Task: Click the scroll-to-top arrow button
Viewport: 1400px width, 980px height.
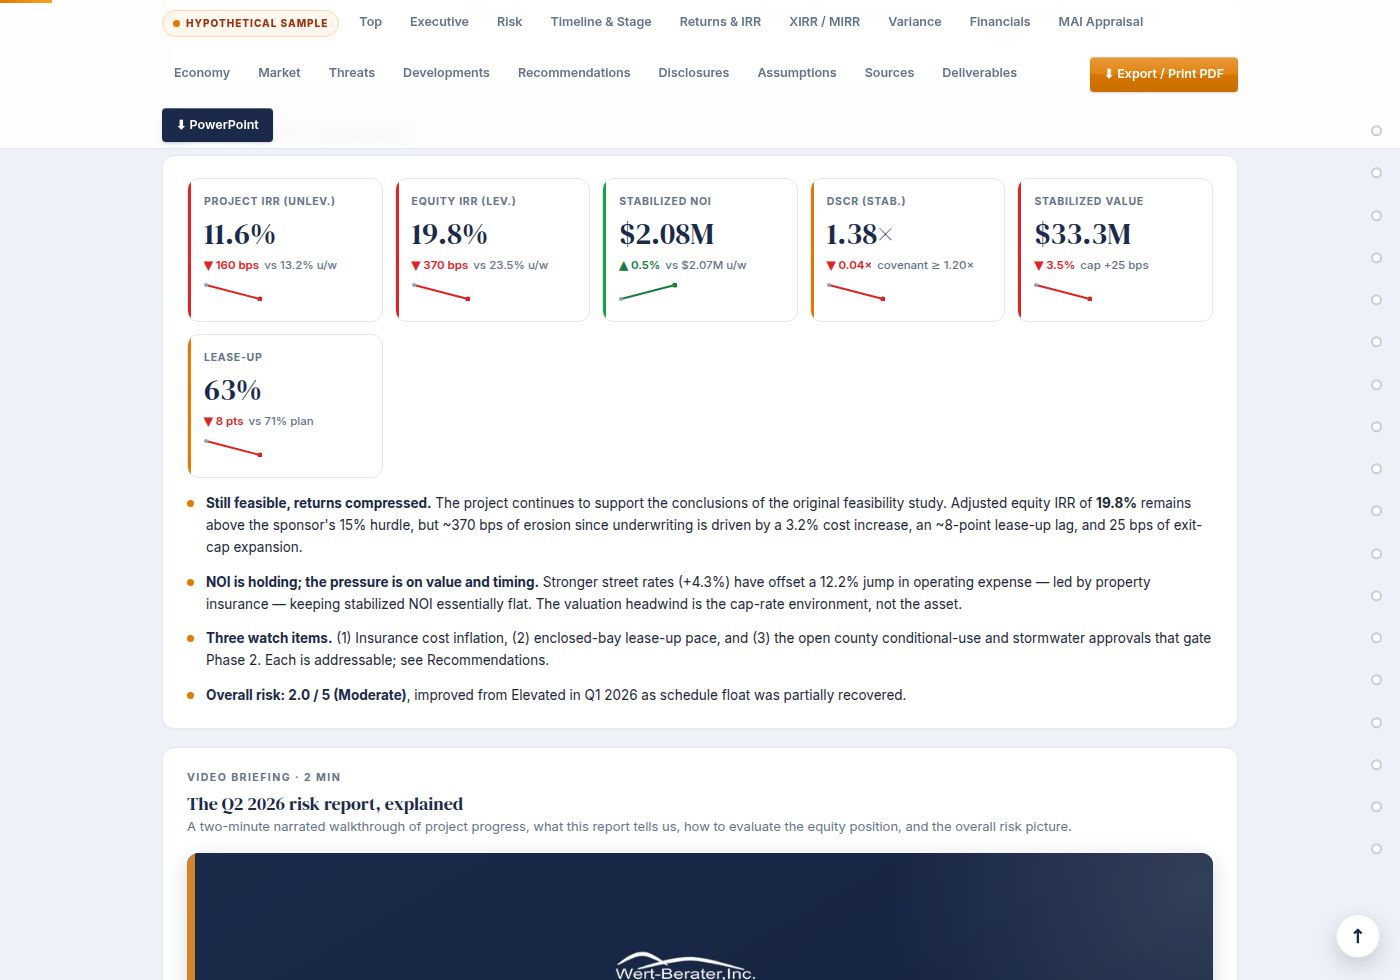Action: click(1357, 936)
